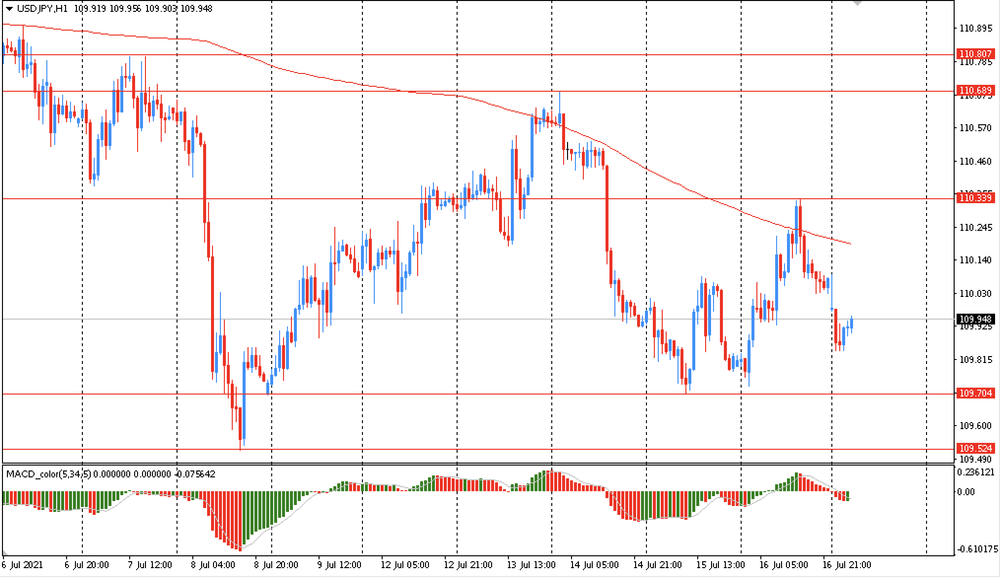Image resolution: width=1000 pixels, height=578 pixels.
Task: Click the 109.490 price scale value
Action: 976,459
